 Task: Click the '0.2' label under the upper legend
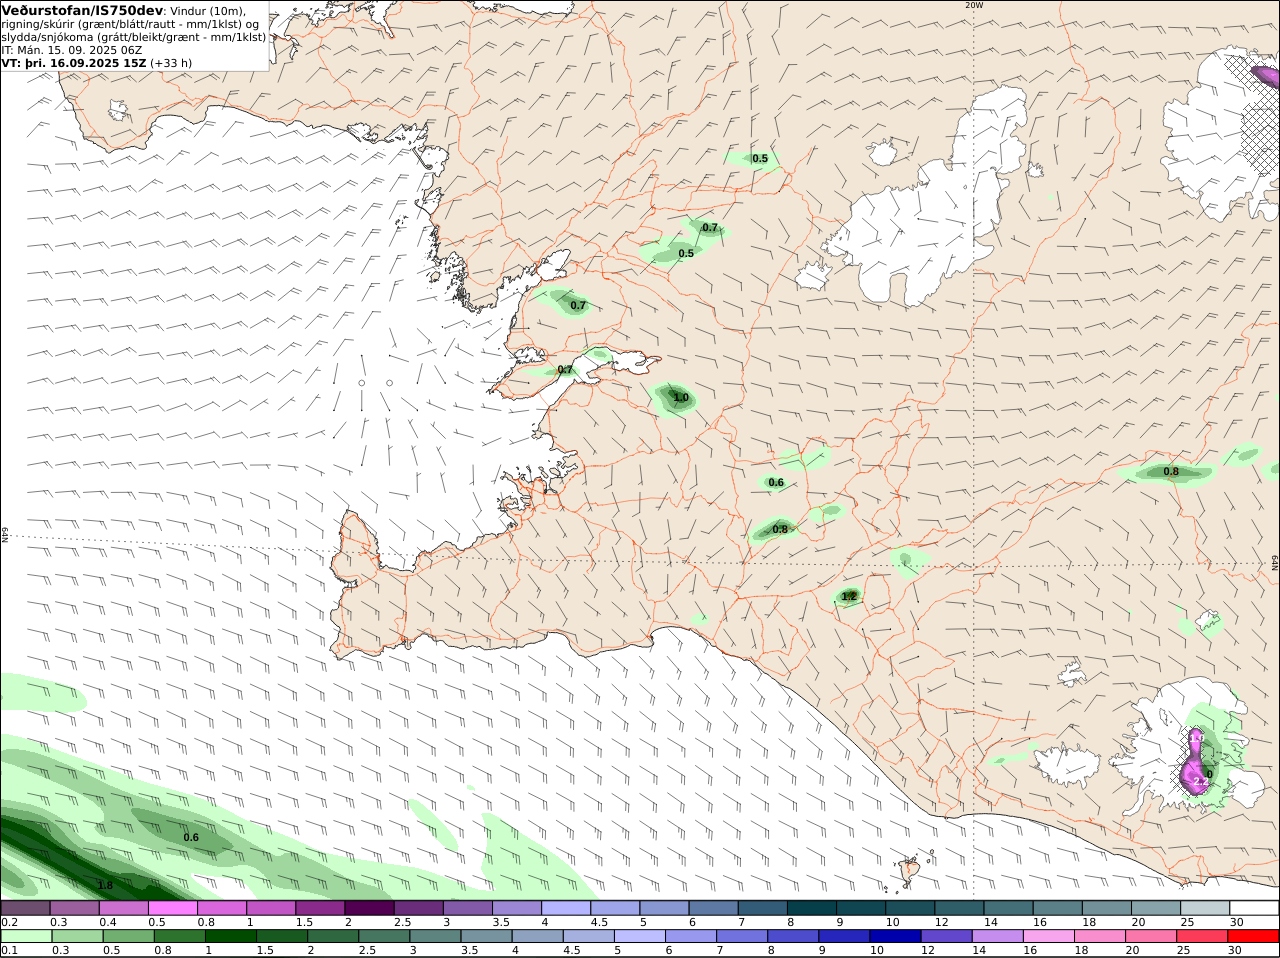[x=9, y=922]
